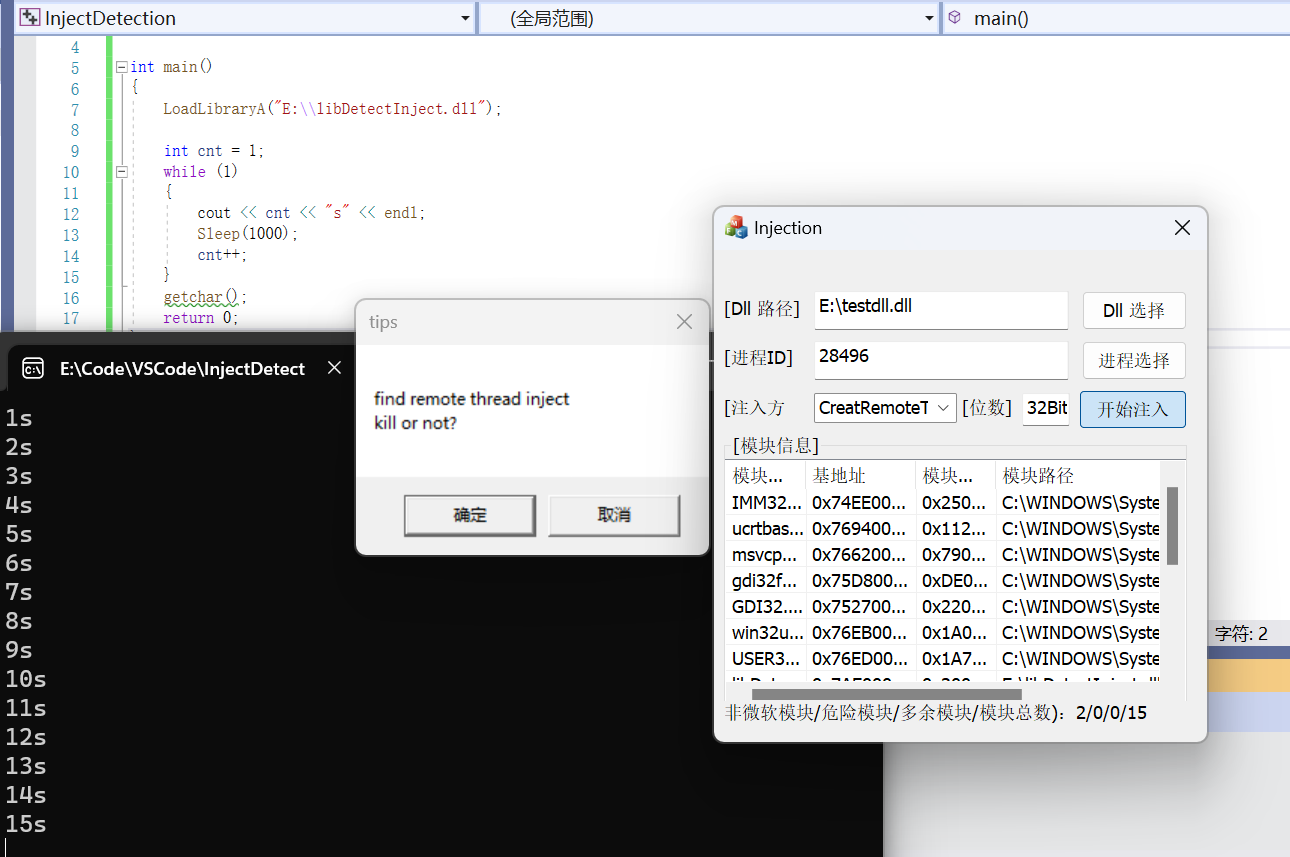Collapse the while (1) code block

[x=122, y=172]
